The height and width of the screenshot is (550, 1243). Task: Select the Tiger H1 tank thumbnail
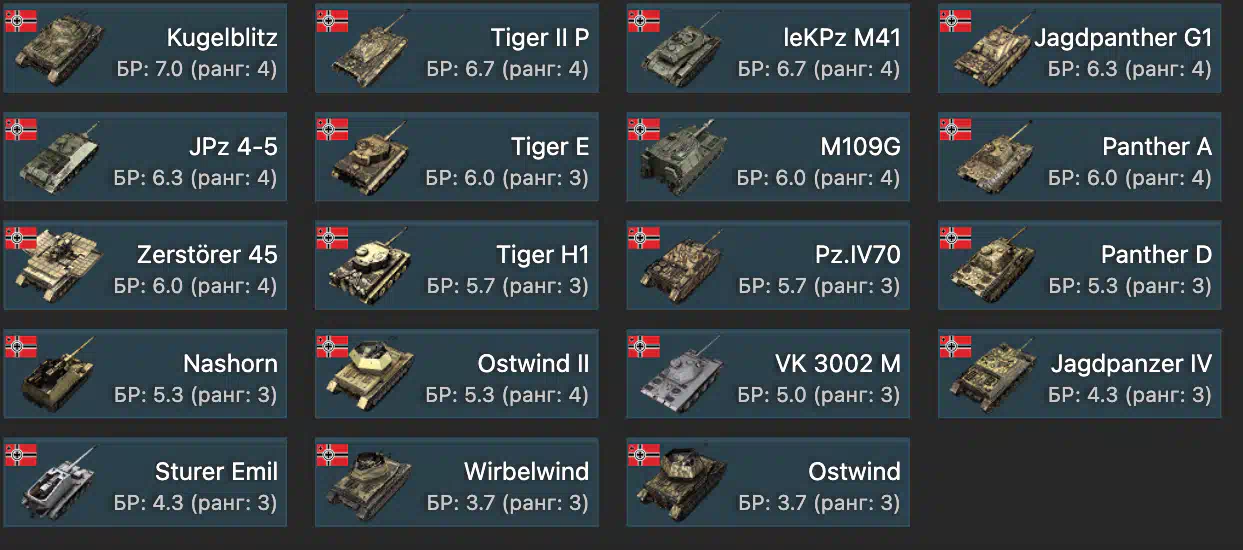(x=372, y=266)
